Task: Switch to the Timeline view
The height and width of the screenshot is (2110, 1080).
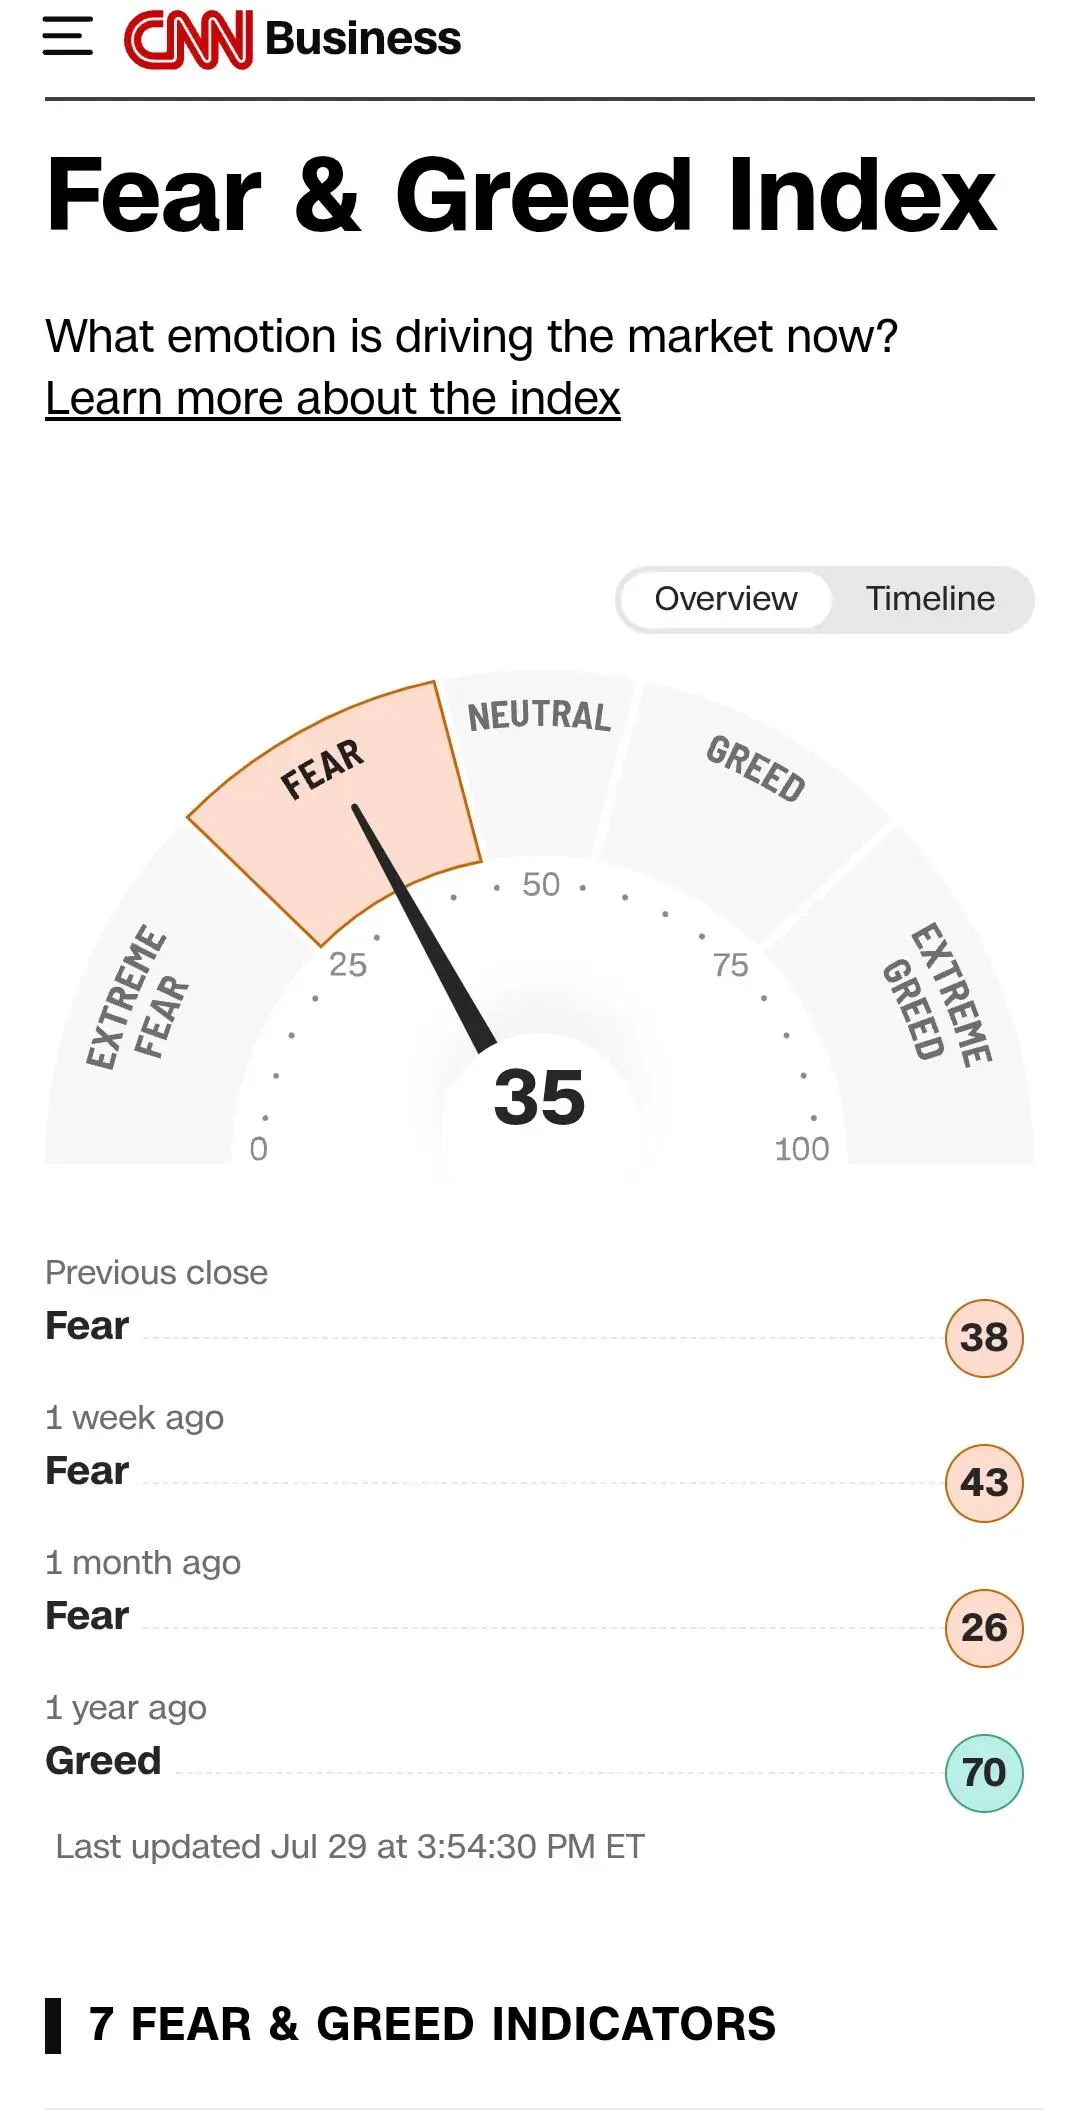Action: tap(930, 599)
